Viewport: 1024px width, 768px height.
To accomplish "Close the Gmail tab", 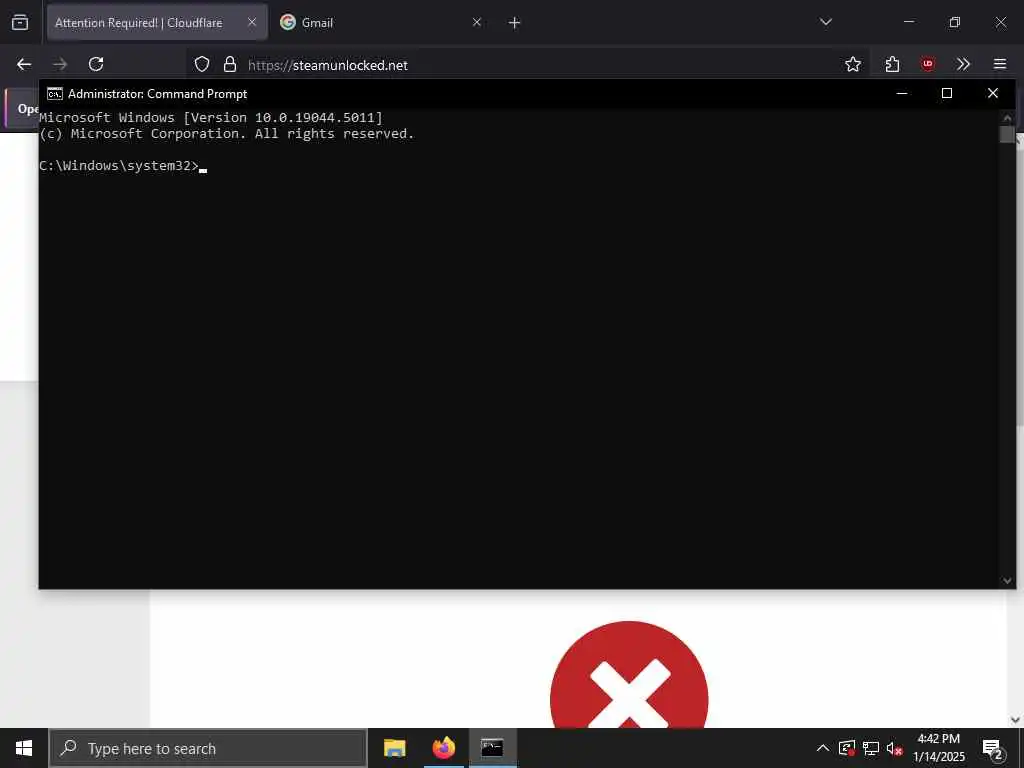I will pos(477,22).
